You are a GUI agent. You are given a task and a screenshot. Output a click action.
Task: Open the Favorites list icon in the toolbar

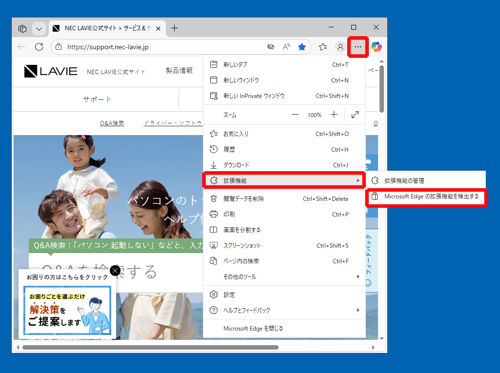click(323, 47)
